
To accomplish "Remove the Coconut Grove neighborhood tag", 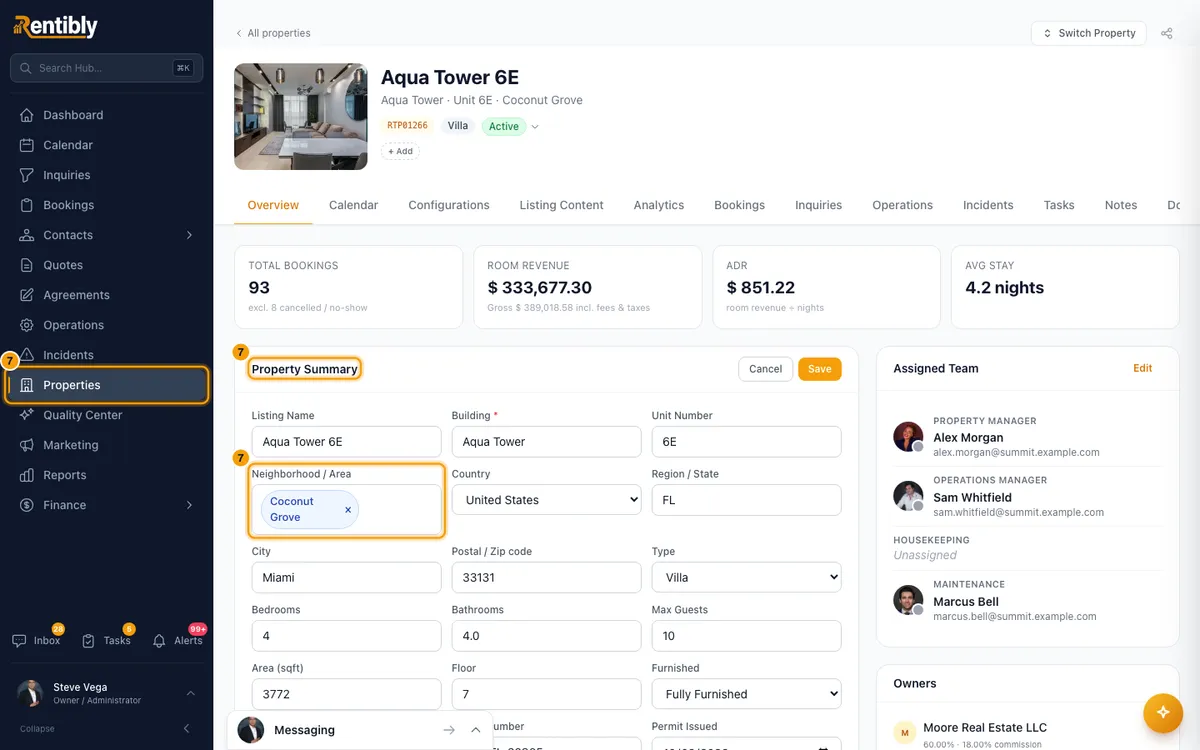I will coord(348,509).
